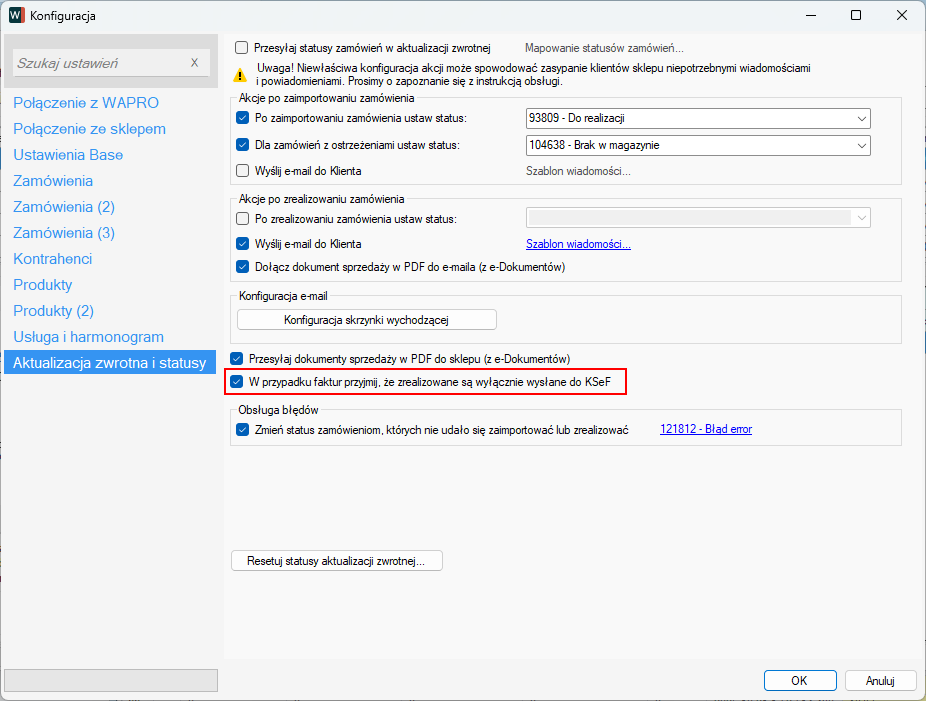
Task: Click the yellow warning triangle icon
Action: (240, 74)
